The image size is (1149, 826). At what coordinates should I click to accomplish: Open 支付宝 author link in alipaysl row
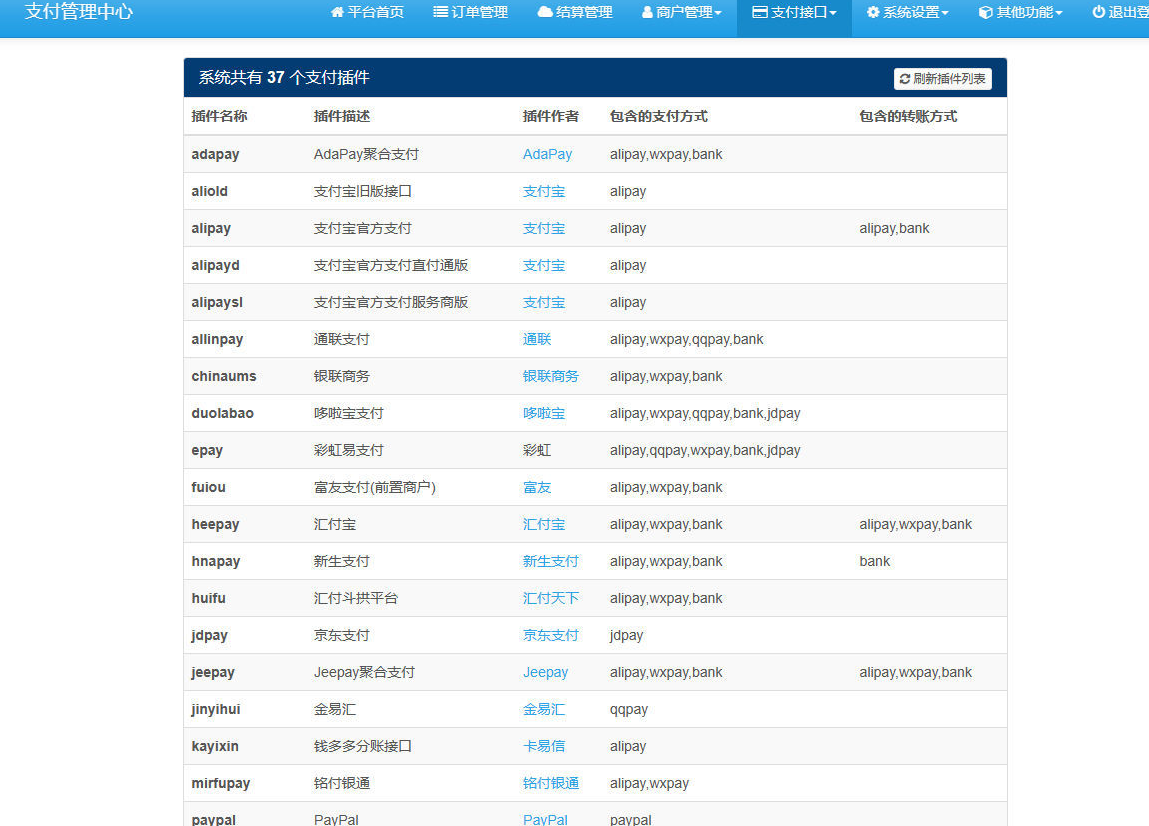544,303
